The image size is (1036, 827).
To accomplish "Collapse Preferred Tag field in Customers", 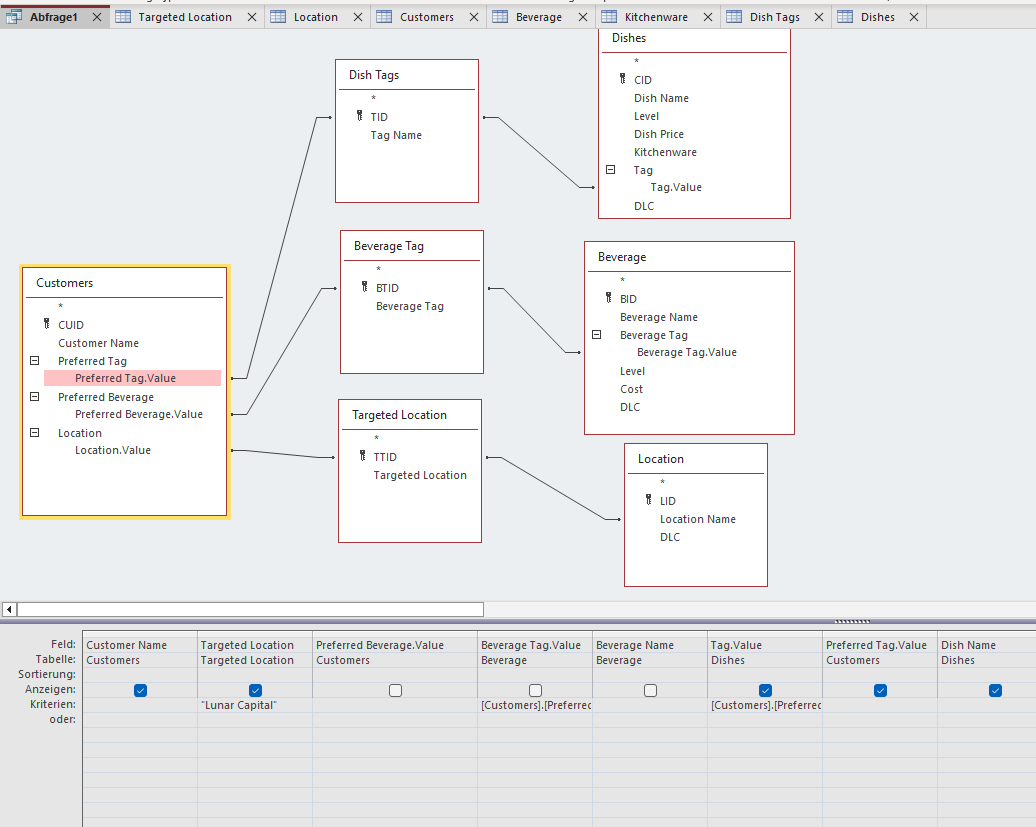I will click(x=34, y=361).
